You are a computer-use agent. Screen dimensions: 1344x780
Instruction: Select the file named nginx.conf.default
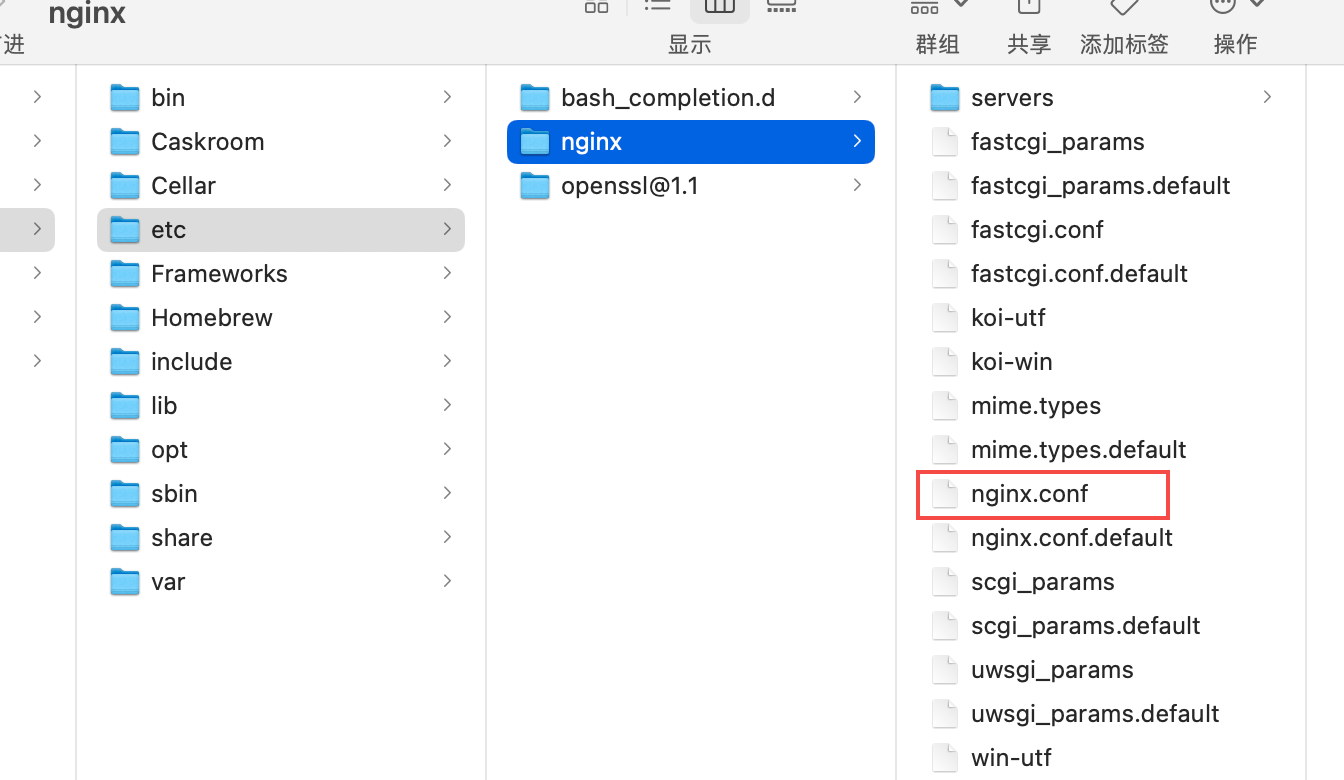tap(1072, 537)
